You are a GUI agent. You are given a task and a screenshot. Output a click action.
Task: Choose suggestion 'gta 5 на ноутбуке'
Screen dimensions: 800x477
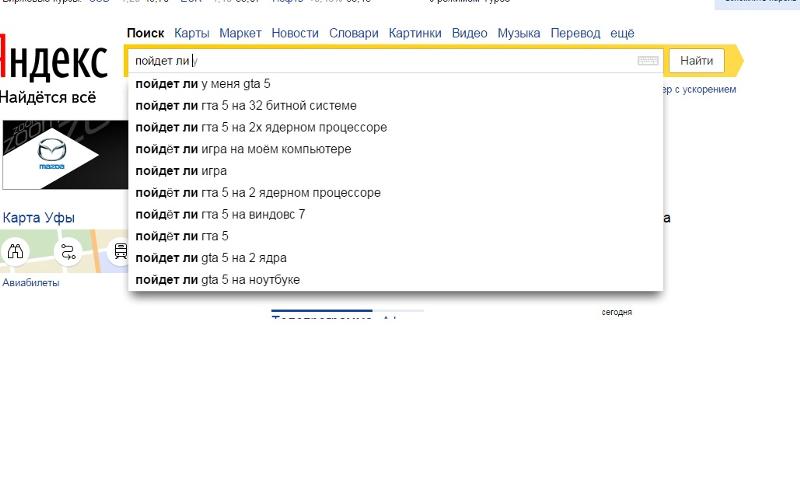[x=395, y=280]
